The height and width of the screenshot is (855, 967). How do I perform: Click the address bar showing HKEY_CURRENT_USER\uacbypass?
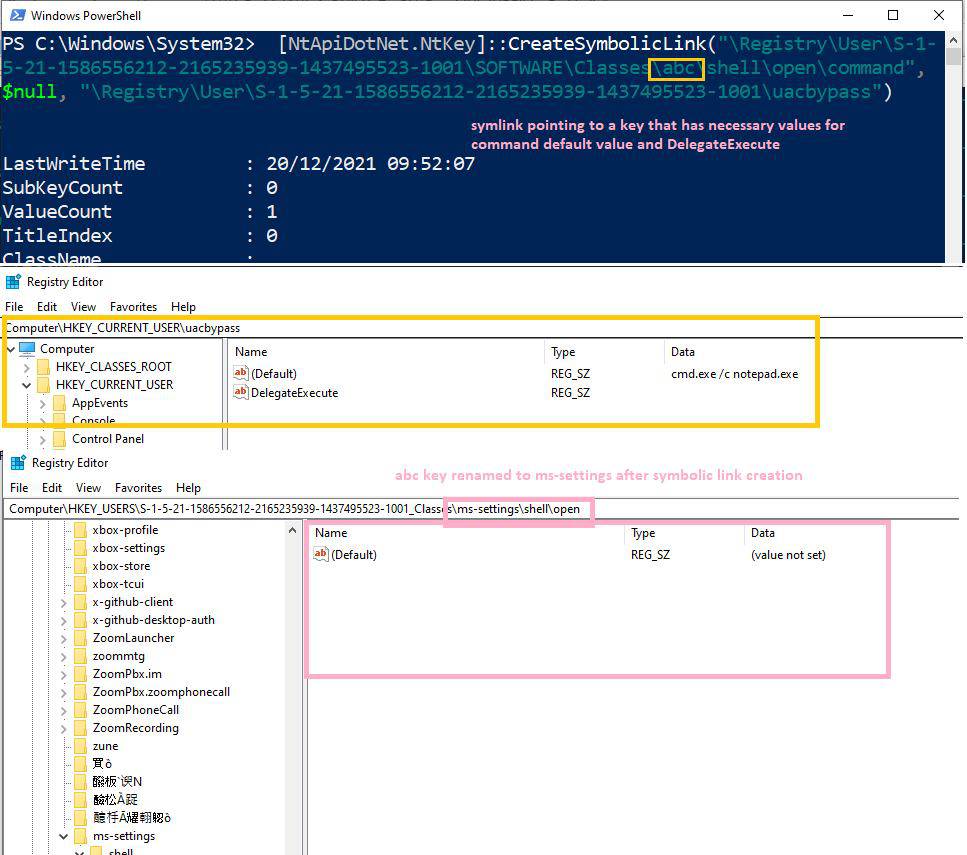[x=400, y=327]
